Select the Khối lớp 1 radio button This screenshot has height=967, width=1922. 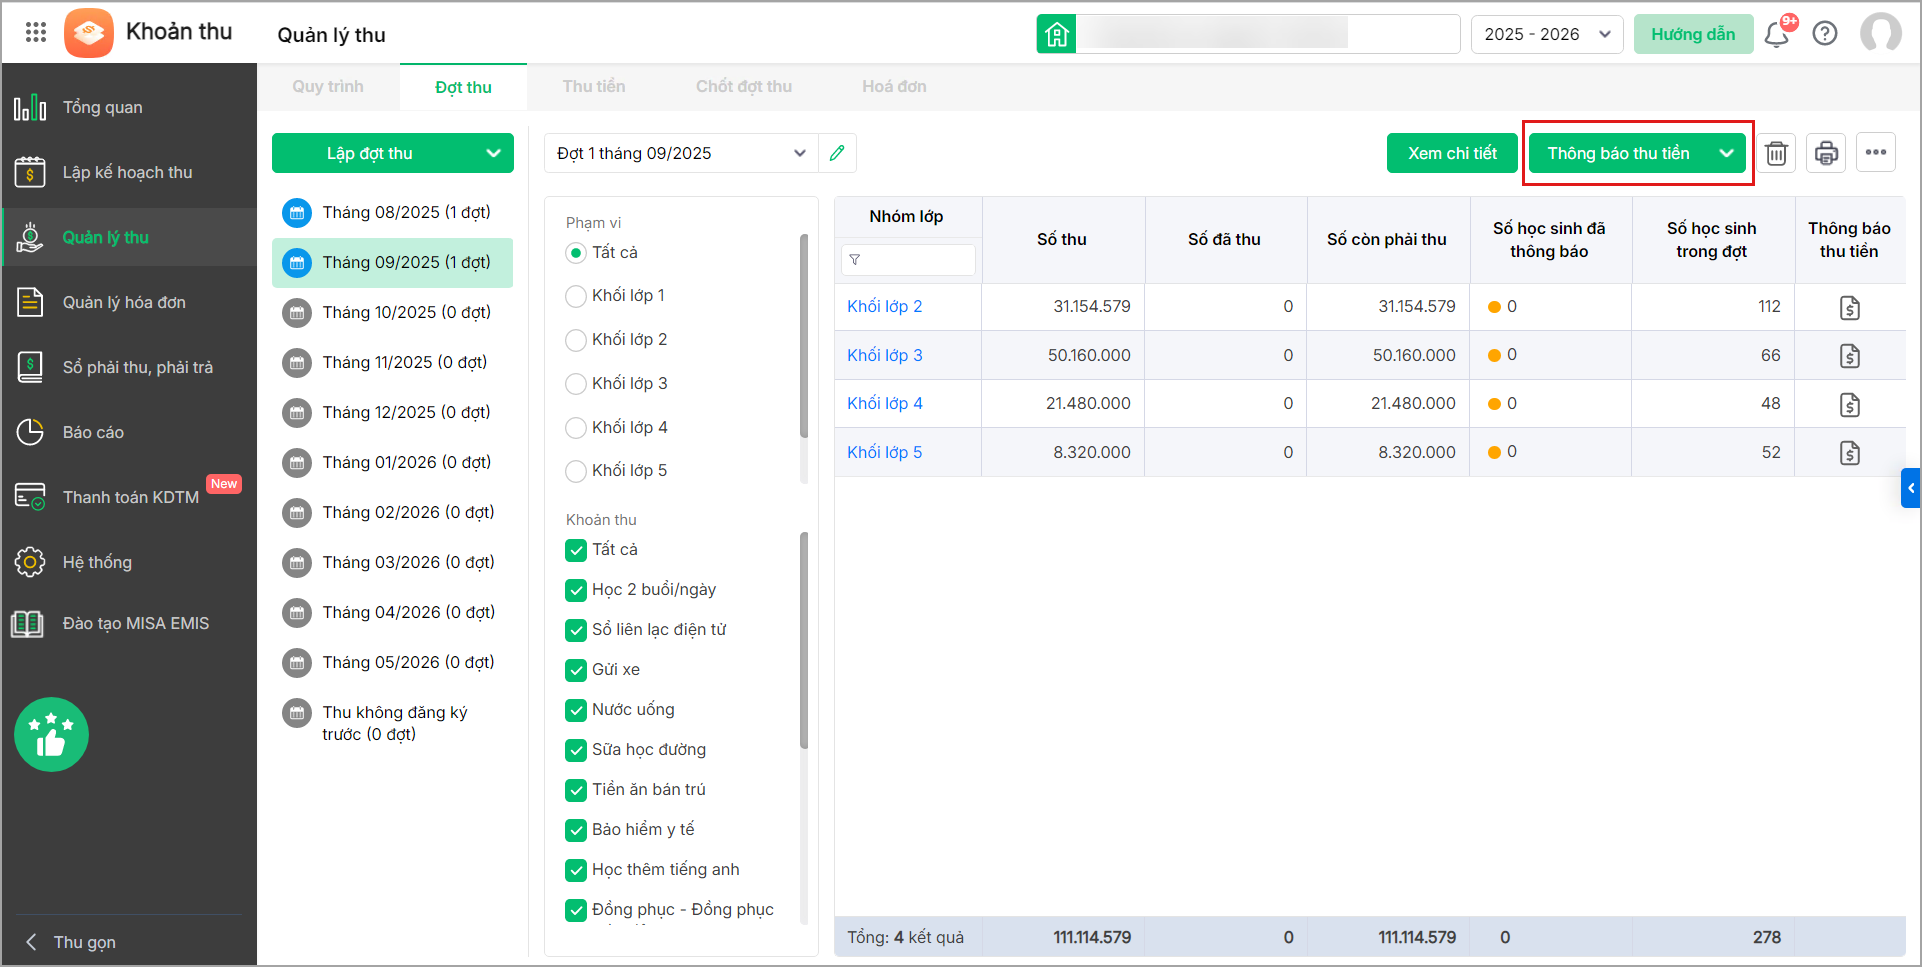[x=576, y=296]
